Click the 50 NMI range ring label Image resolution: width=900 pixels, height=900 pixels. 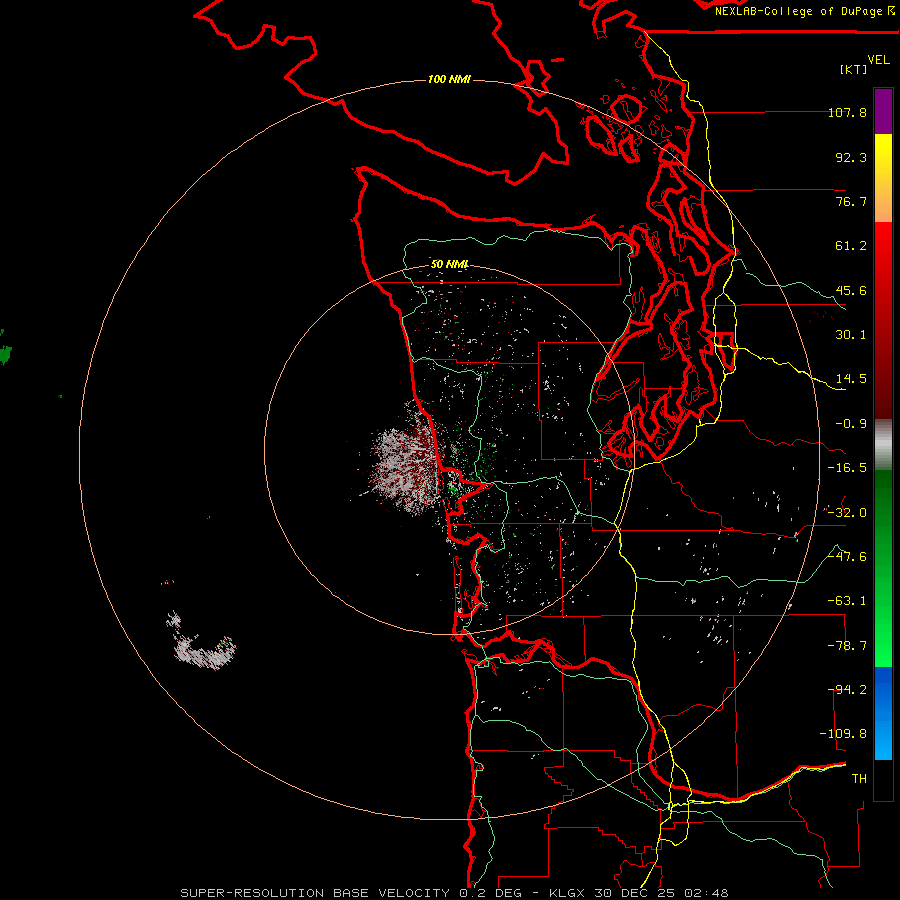click(450, 264)
